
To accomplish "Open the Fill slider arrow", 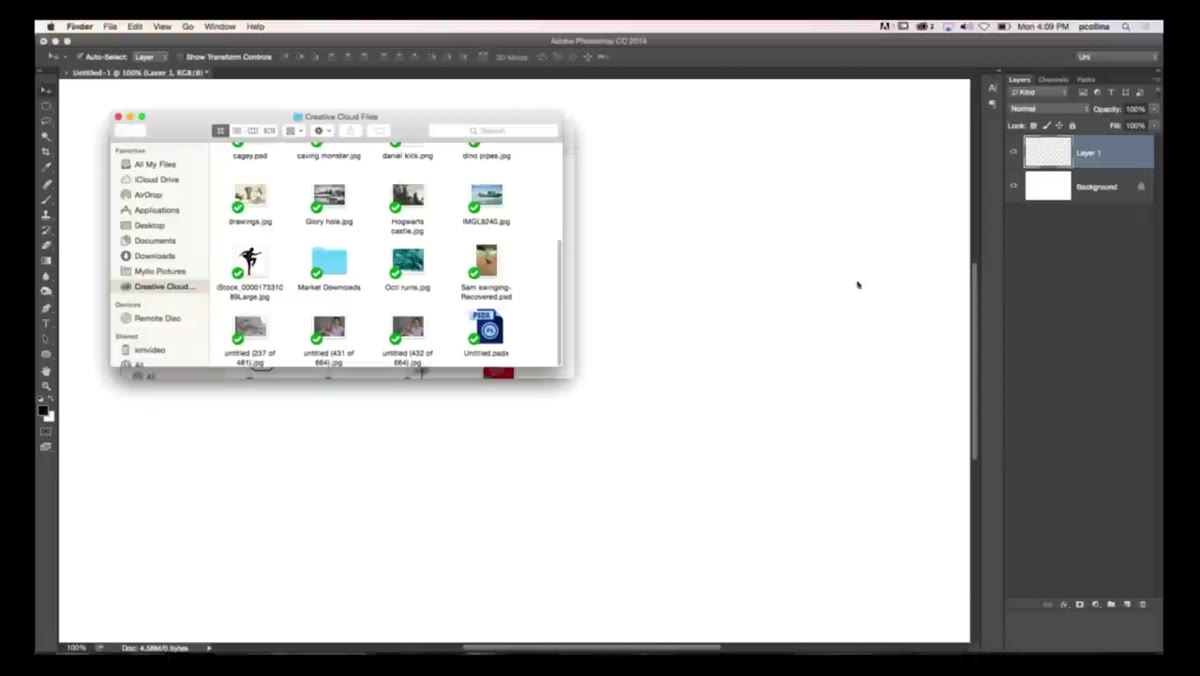I will 1154,126.
